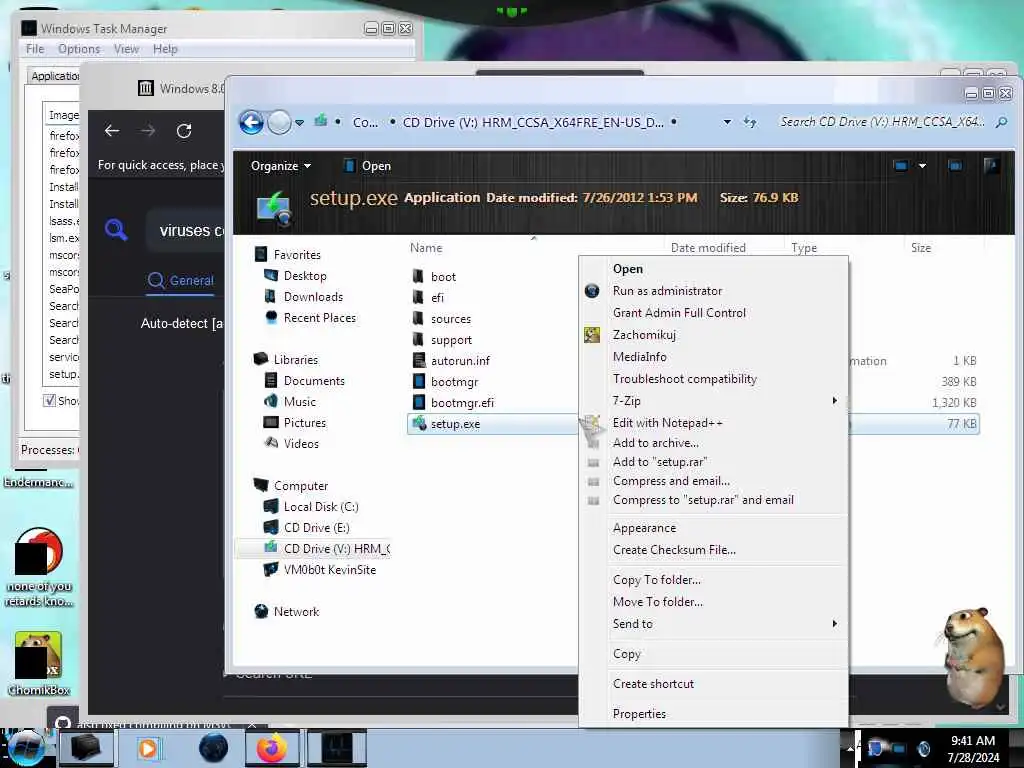The image size is (1024, 768).
Task: Click the Explorer Forward navigation button
Action: point(280,122)
